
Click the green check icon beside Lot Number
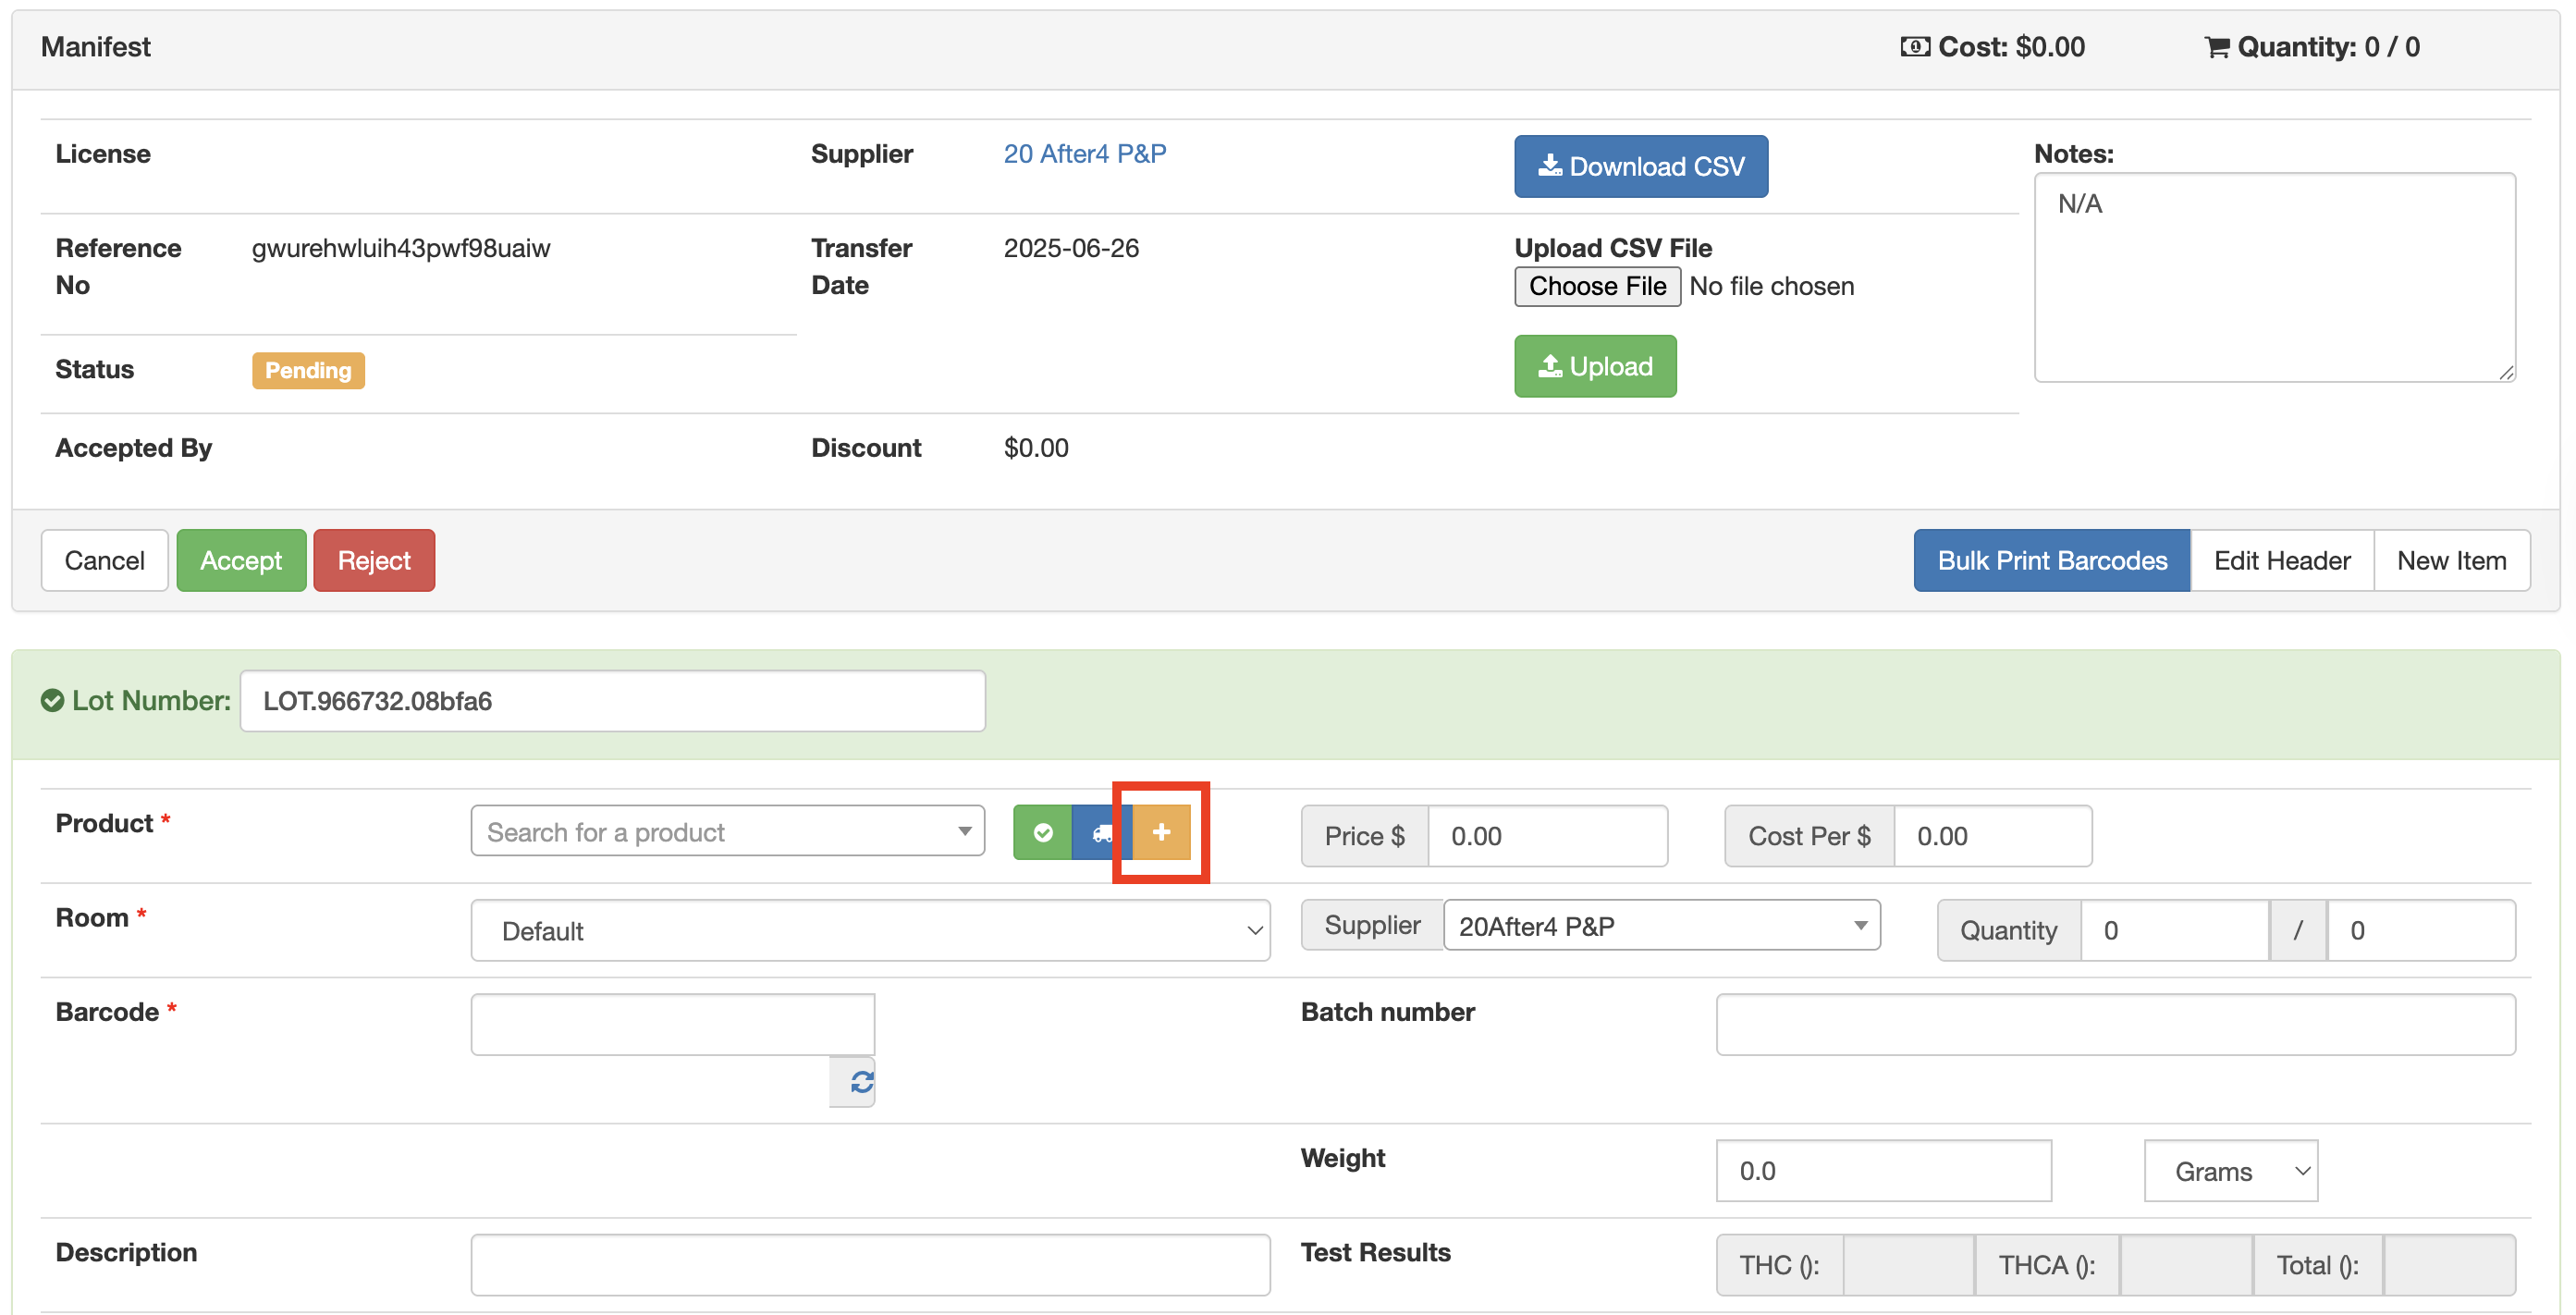tap(52, 700)
